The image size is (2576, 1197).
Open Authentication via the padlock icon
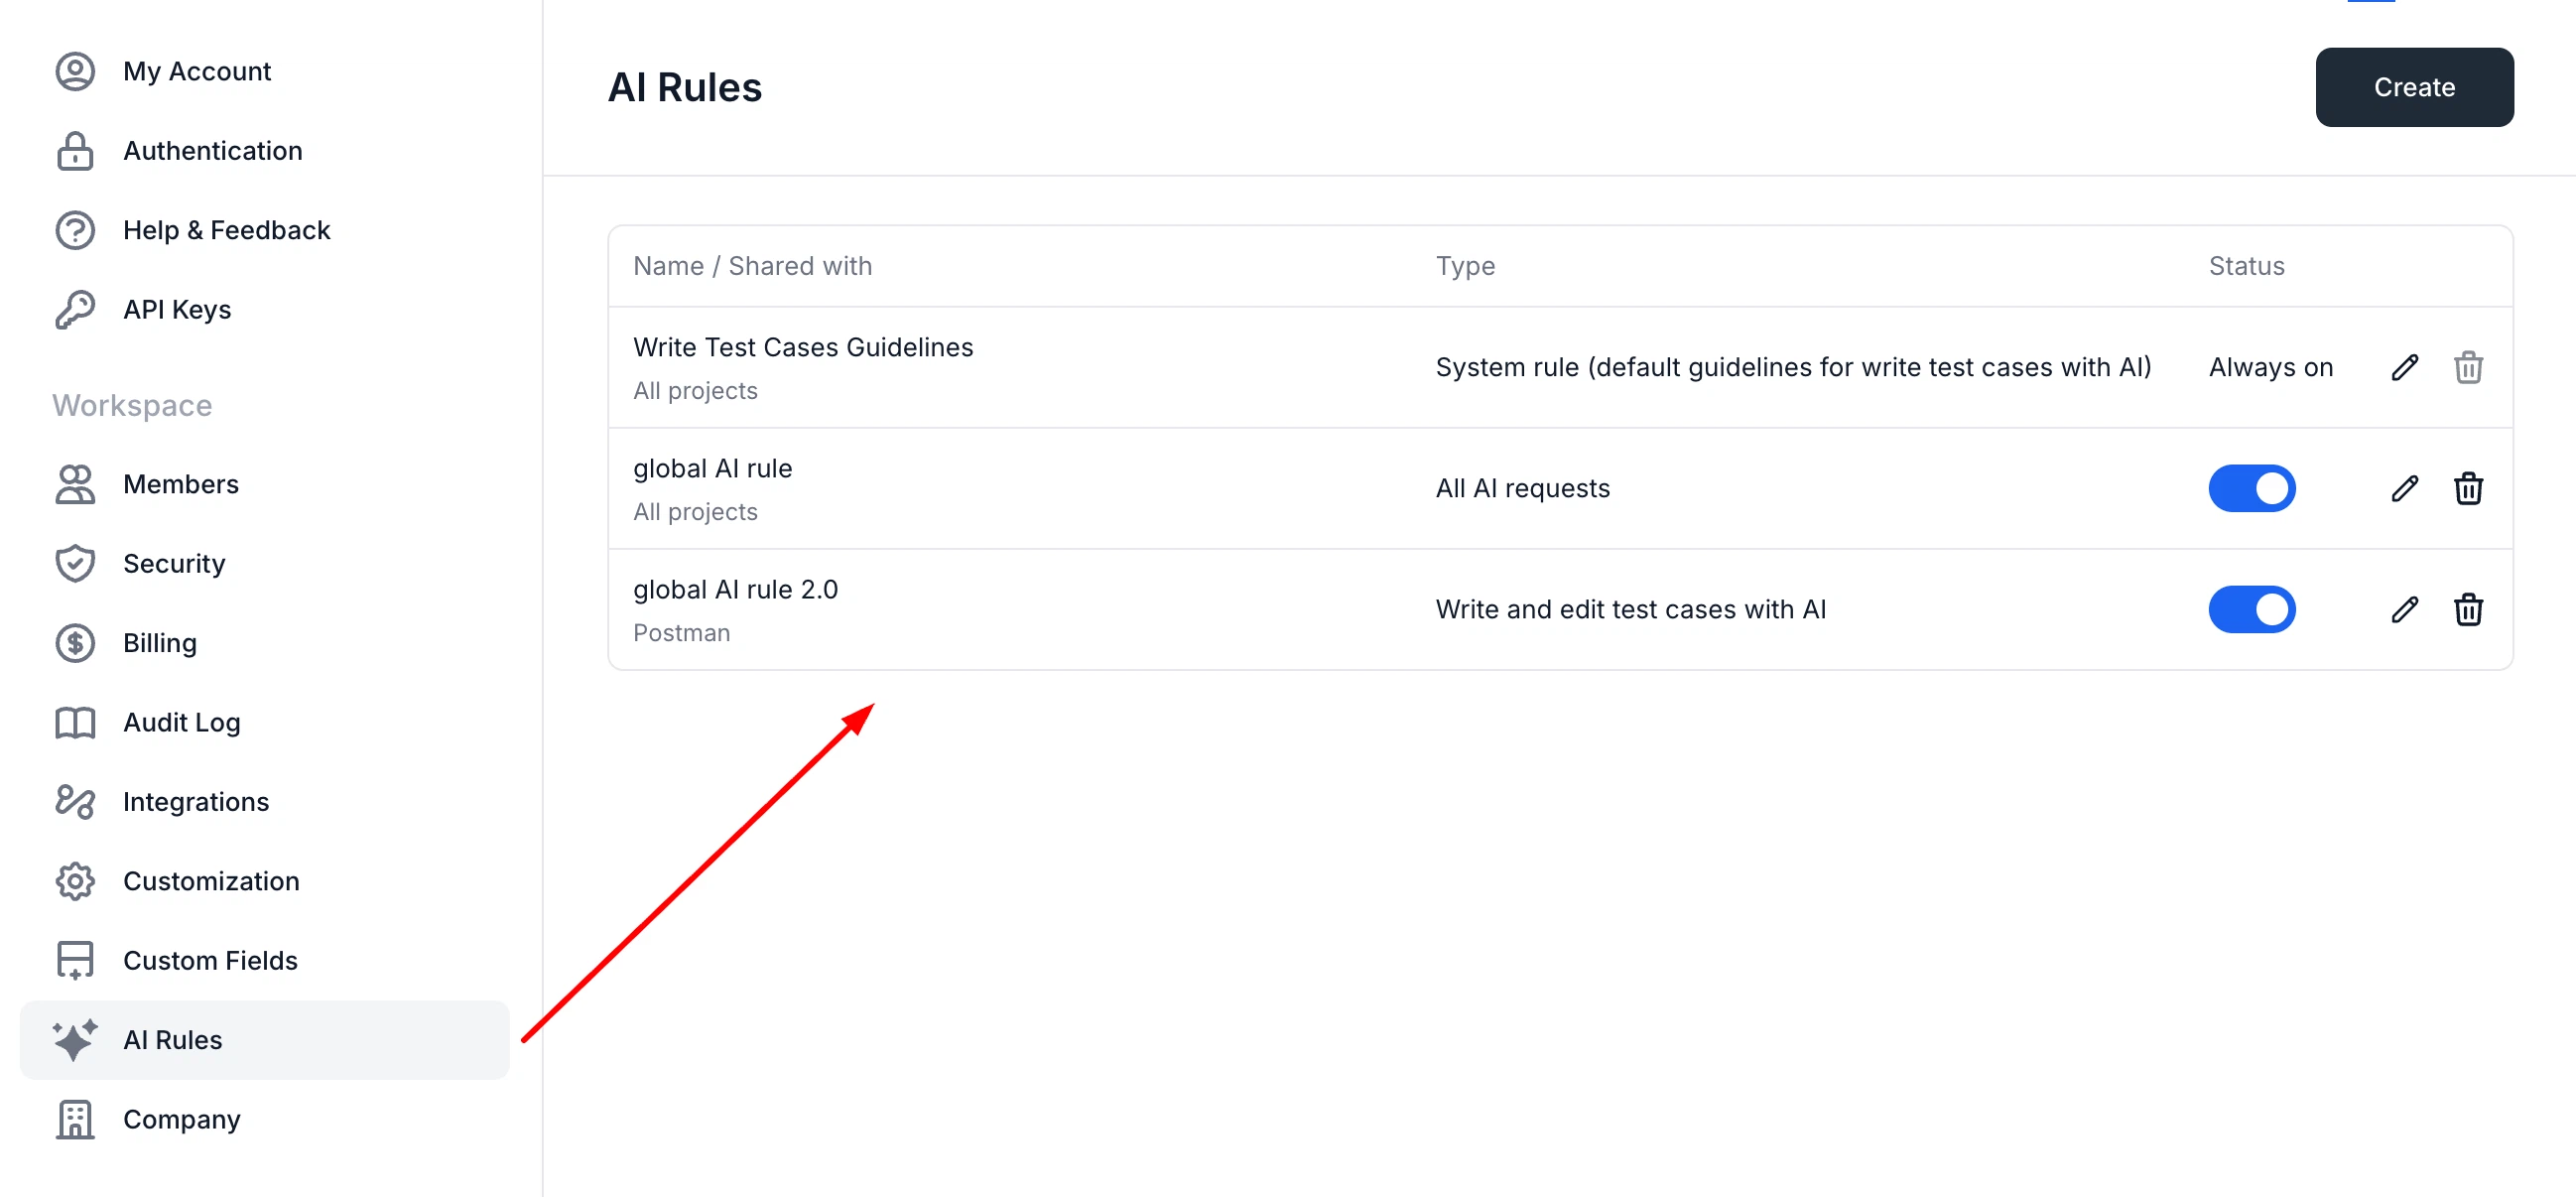click(74, 150)
